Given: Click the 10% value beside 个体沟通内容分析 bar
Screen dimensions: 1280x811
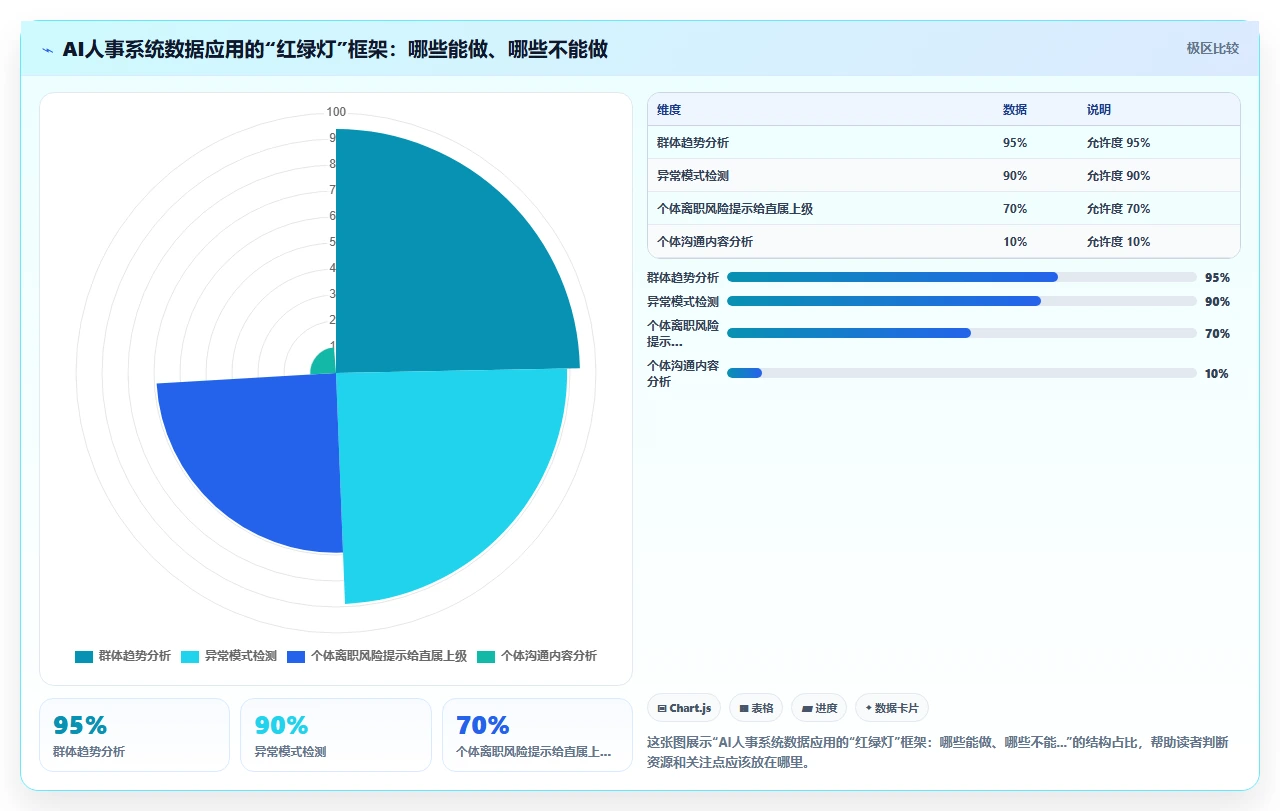Looking at the screenshot, I should [1217, 374].
